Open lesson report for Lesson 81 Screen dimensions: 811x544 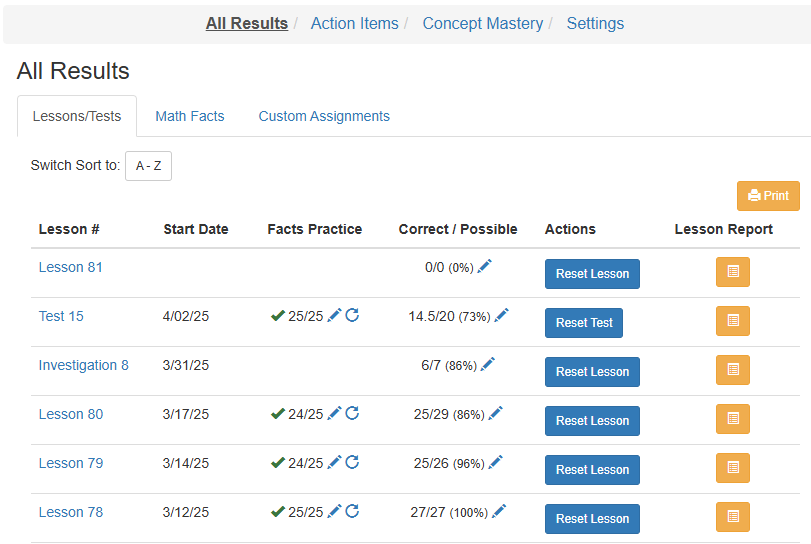point(732,271)
